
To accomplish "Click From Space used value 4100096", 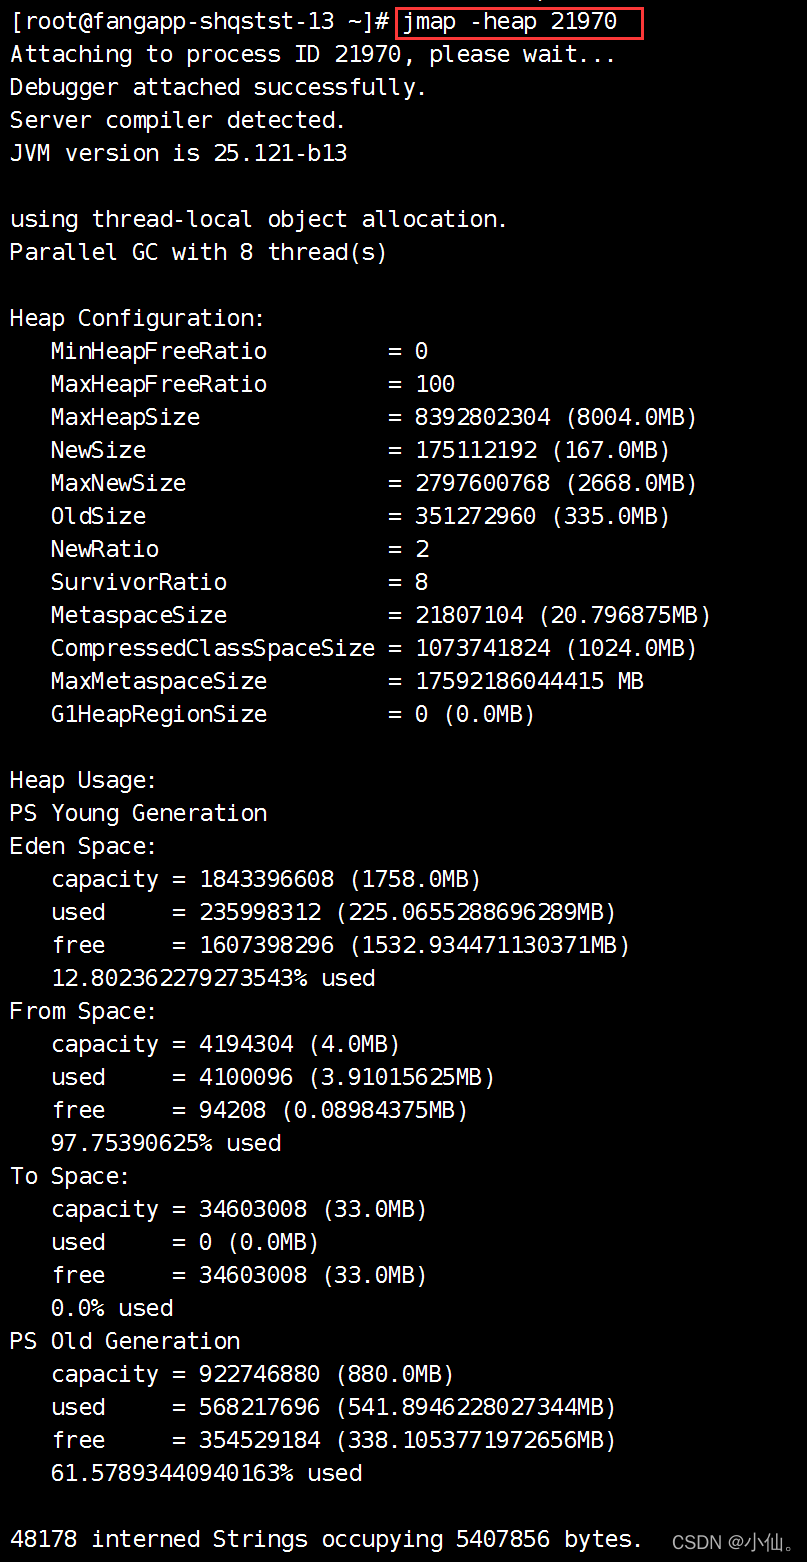I will (x=246, y=1077).
